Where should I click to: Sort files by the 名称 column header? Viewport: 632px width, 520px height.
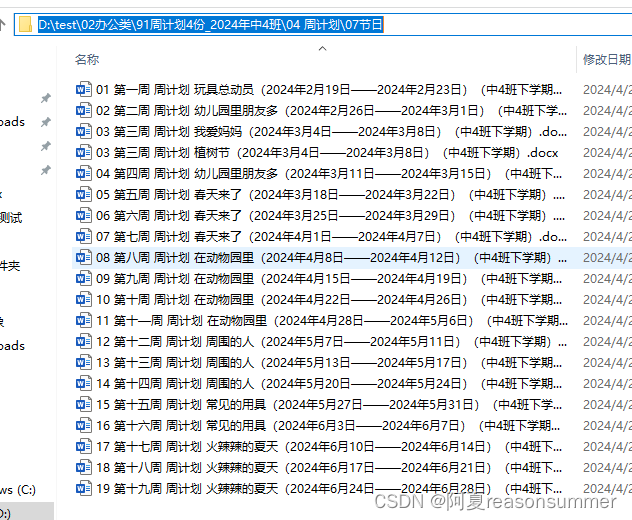(87, 60)
